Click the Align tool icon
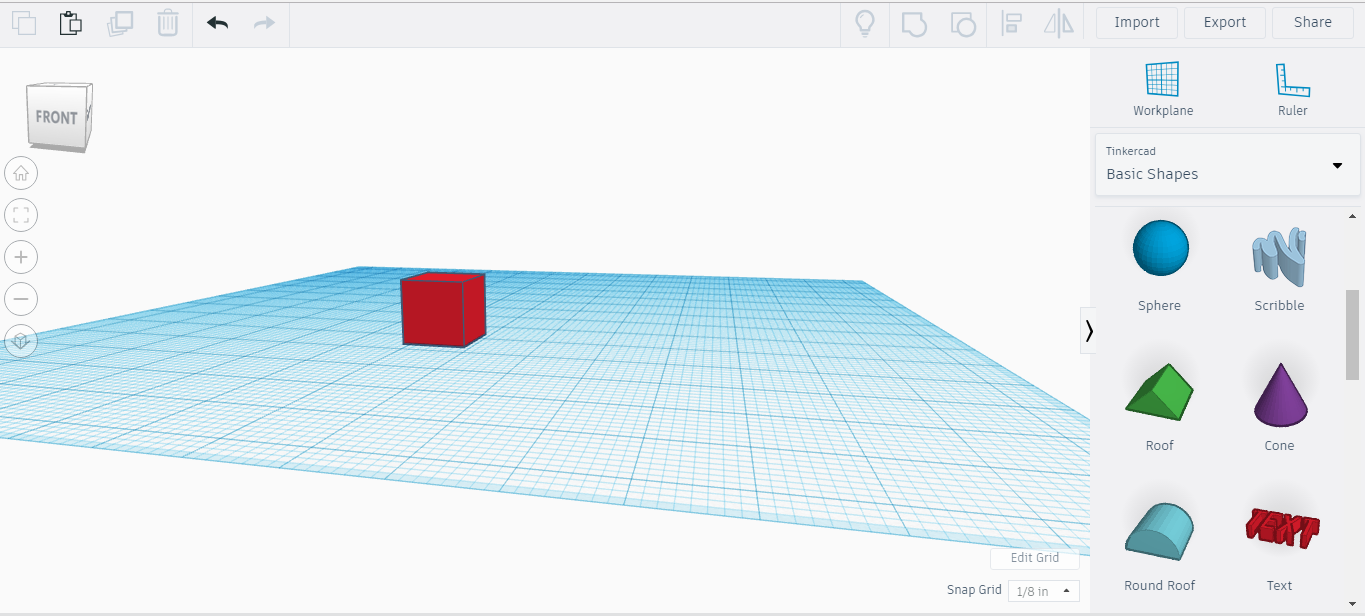 [x=1011, y=24]
